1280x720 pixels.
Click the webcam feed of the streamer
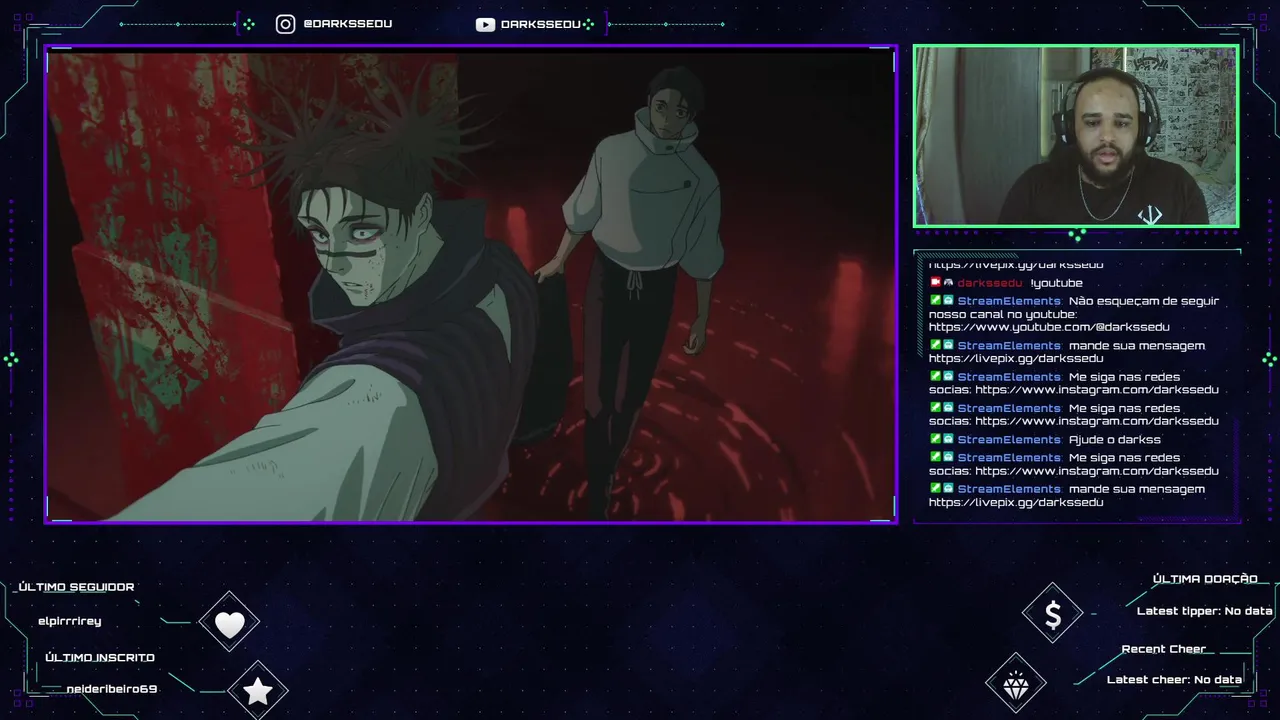(x=1076, y=136)
